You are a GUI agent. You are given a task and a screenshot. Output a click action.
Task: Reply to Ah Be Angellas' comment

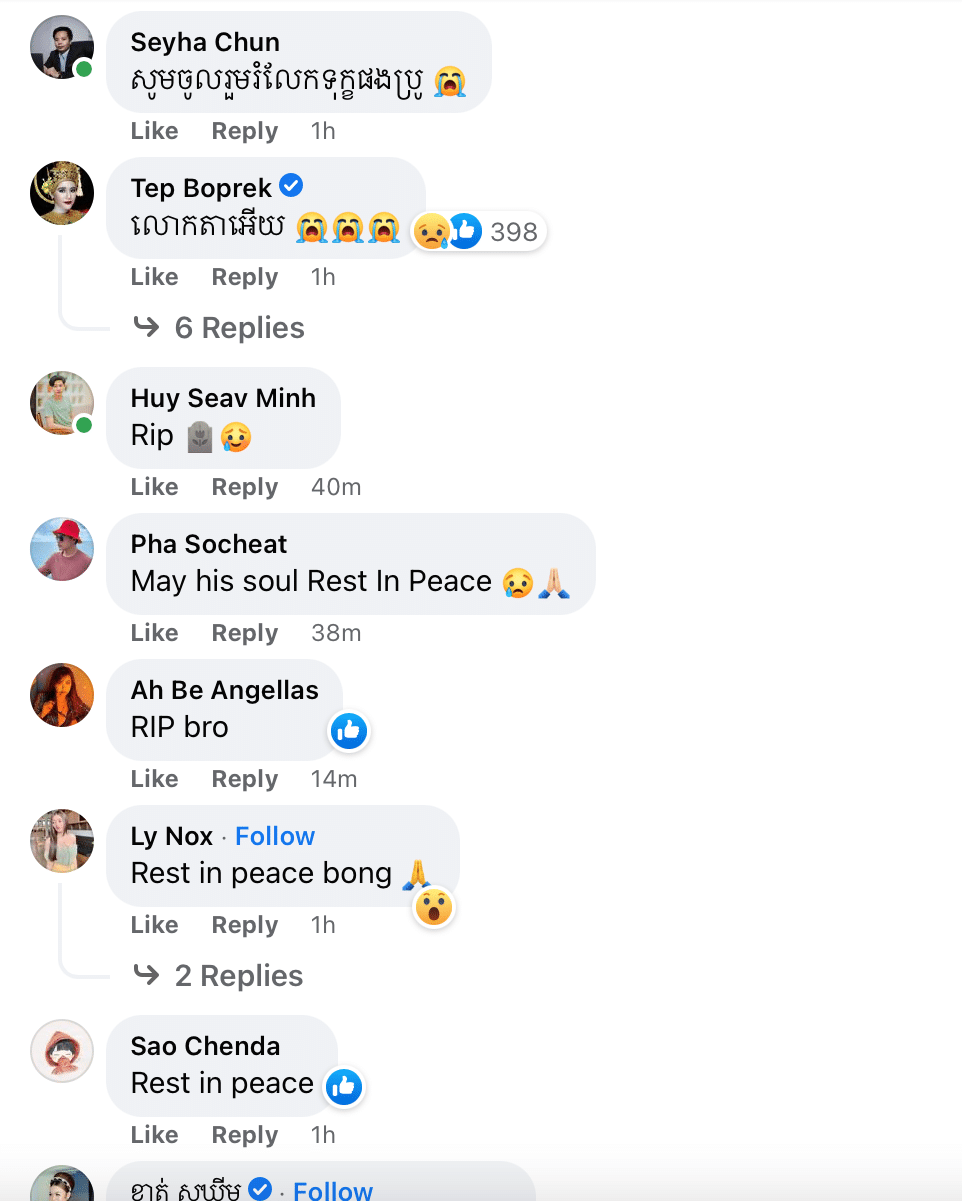(244, 779)
